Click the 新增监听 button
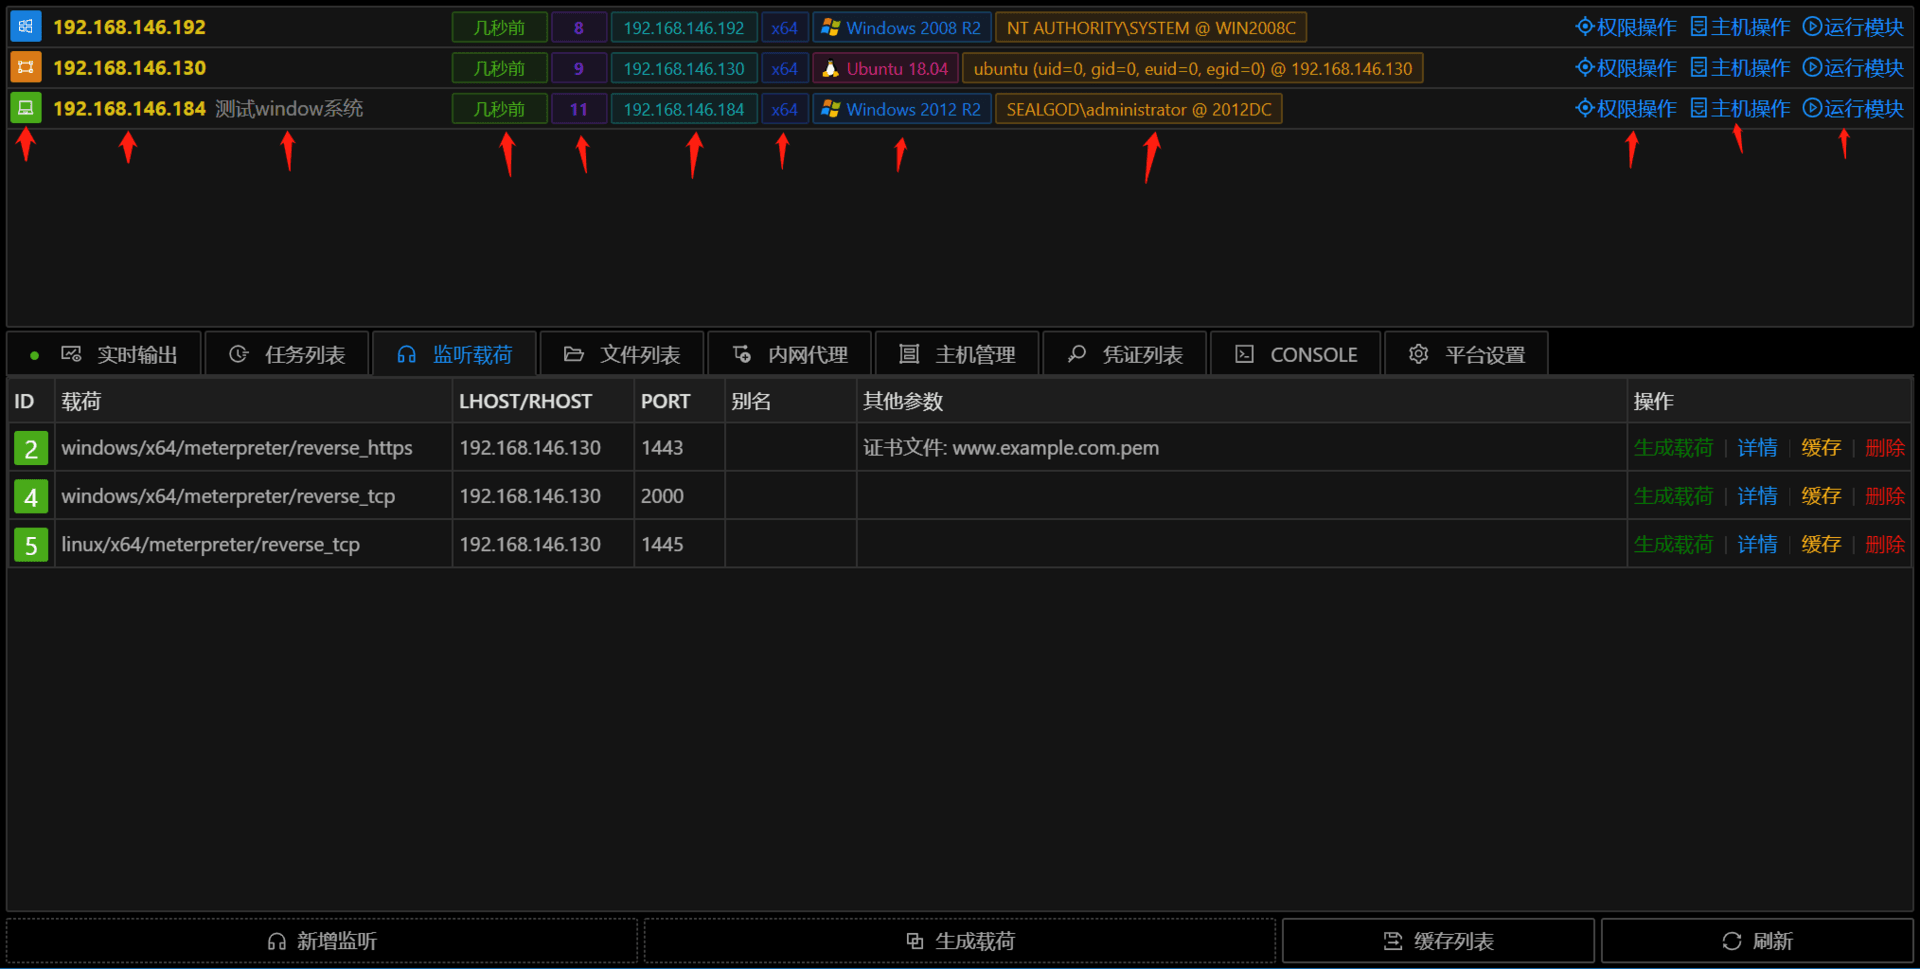1920x969 pixels. [x=322, y=941]
